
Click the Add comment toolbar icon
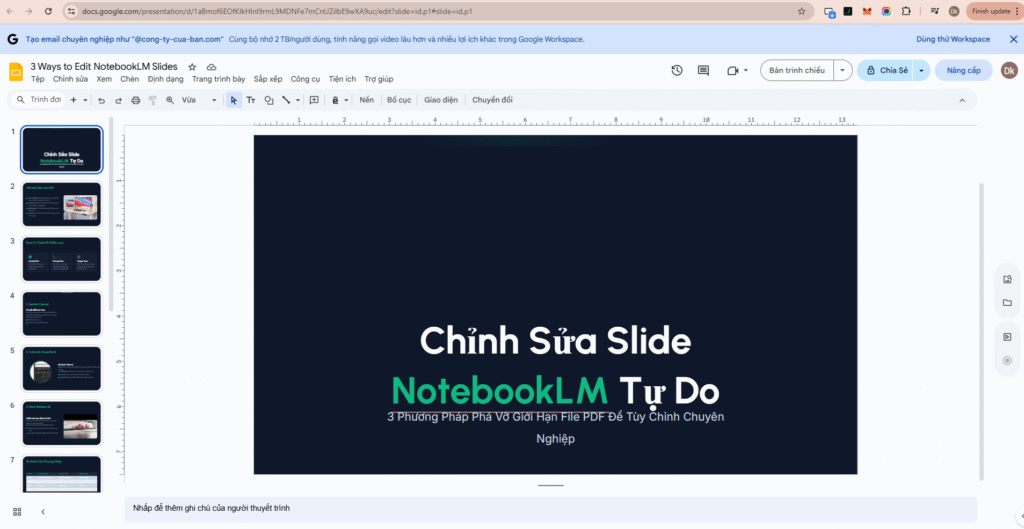click(314, 100)
